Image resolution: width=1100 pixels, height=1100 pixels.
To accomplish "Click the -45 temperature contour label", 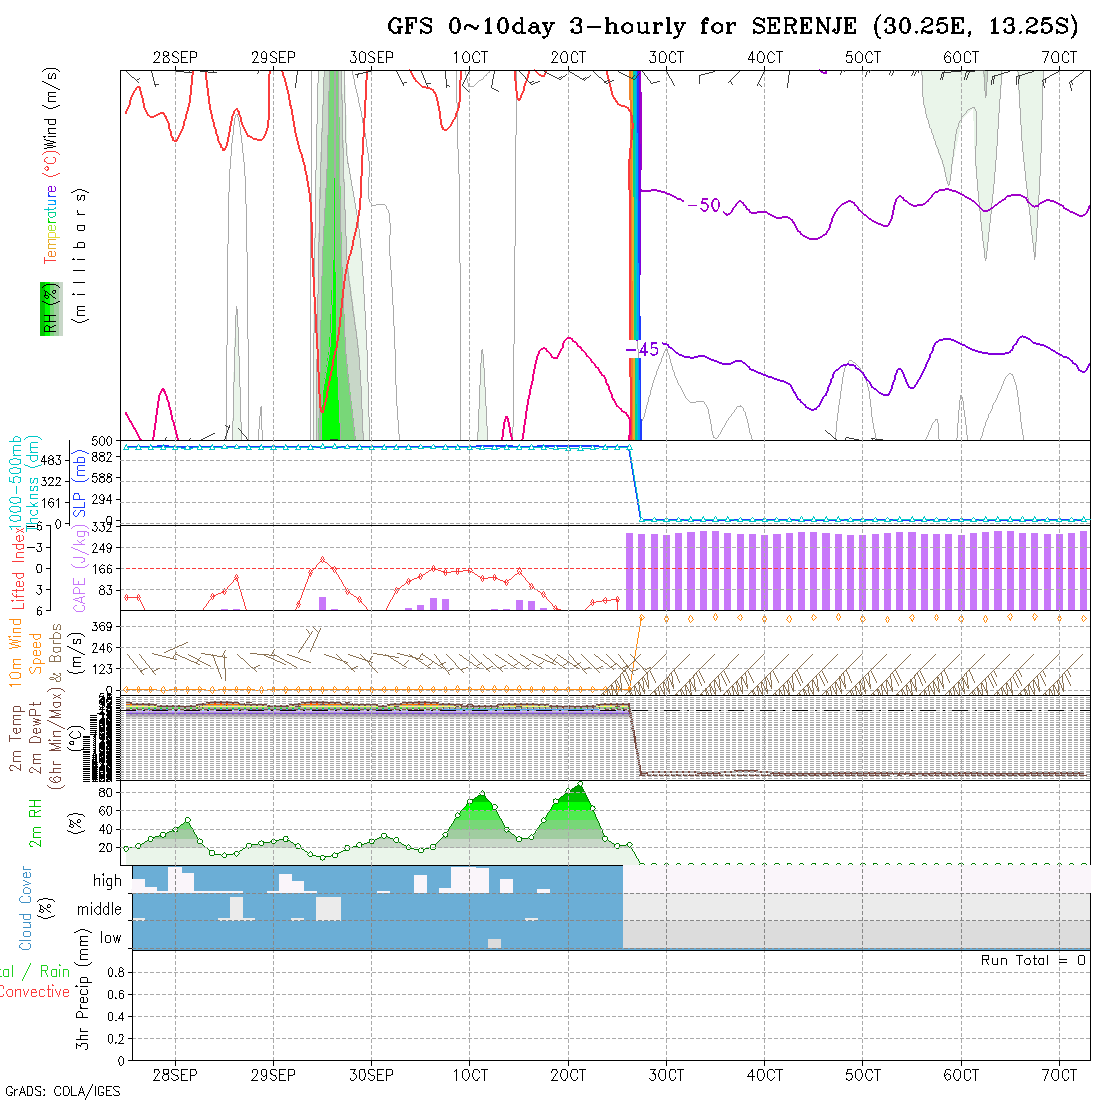I will (642, 349).
